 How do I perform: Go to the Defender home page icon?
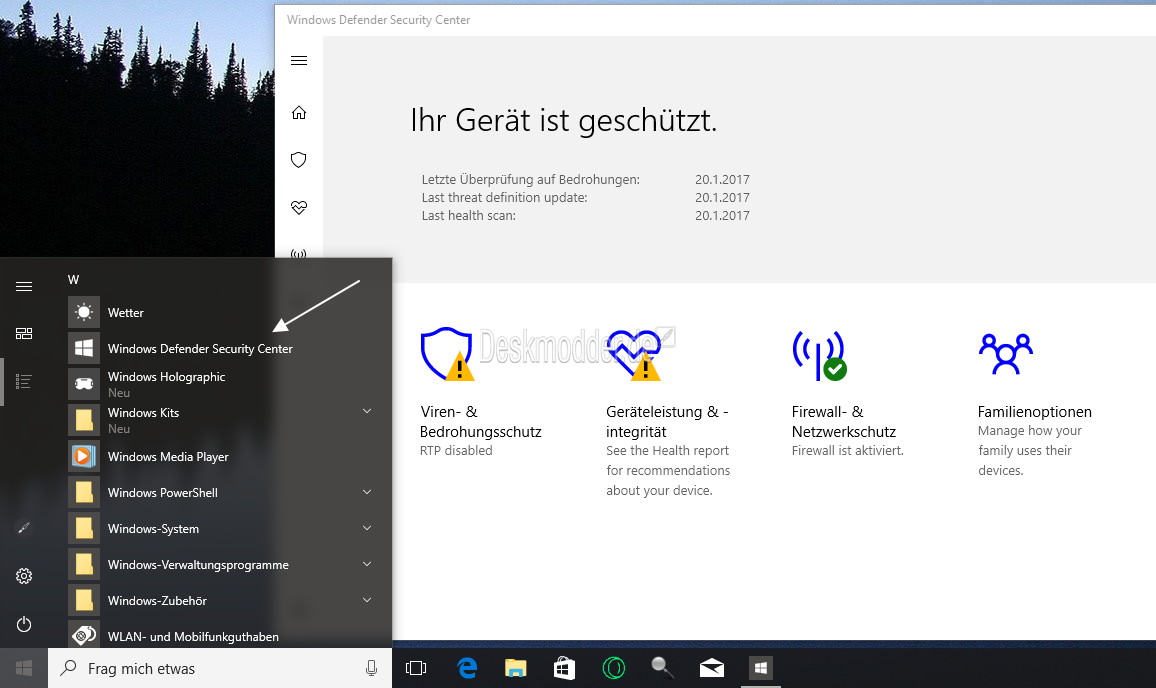(x=299, y=113)
